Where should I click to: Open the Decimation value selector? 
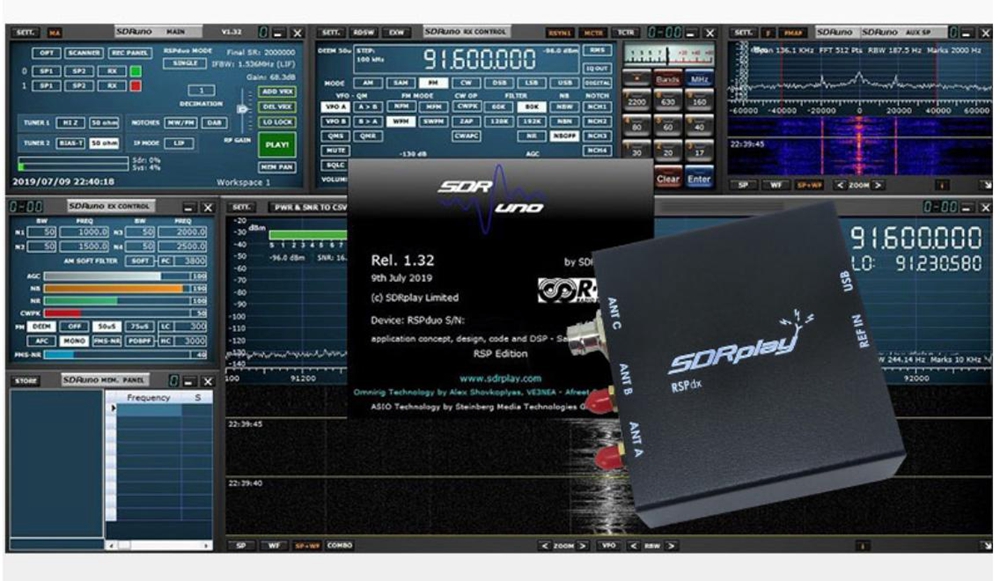(201, 90)
